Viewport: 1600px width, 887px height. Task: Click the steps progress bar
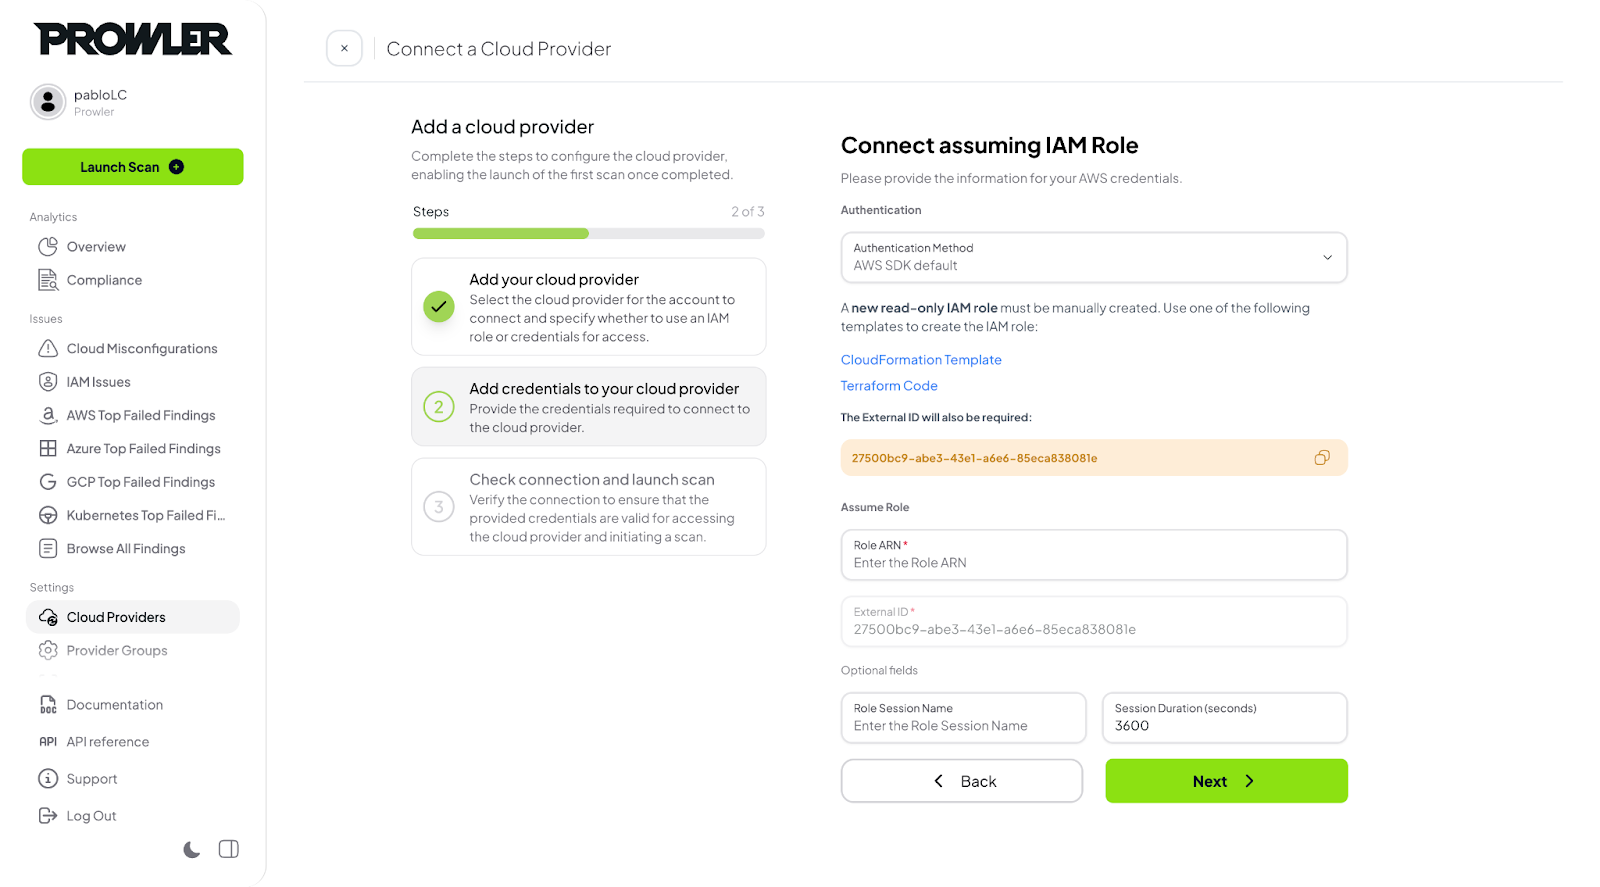tap(589, 234)
